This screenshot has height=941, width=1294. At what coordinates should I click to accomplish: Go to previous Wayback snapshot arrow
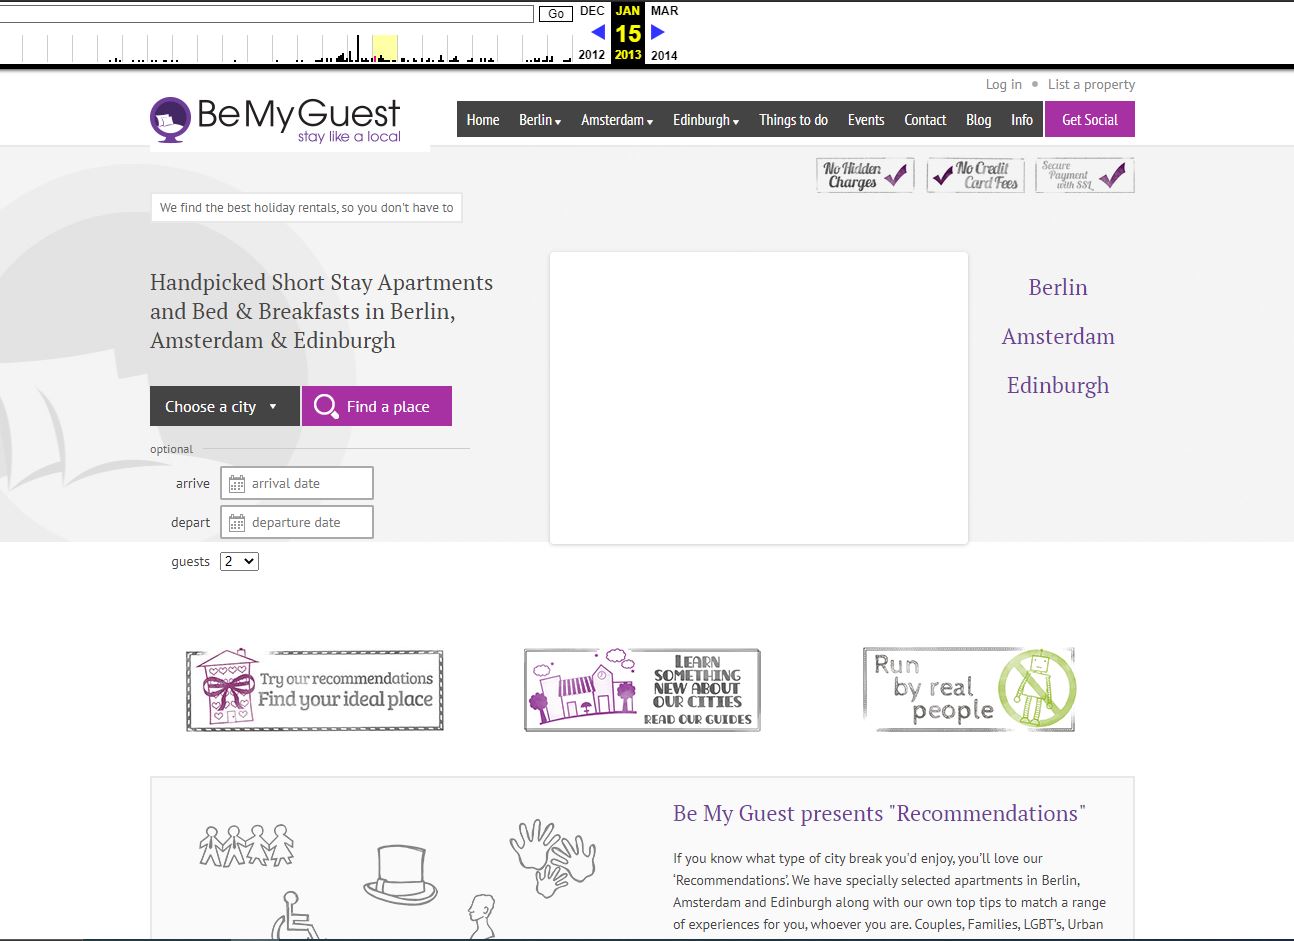click(x=598, y=32)
